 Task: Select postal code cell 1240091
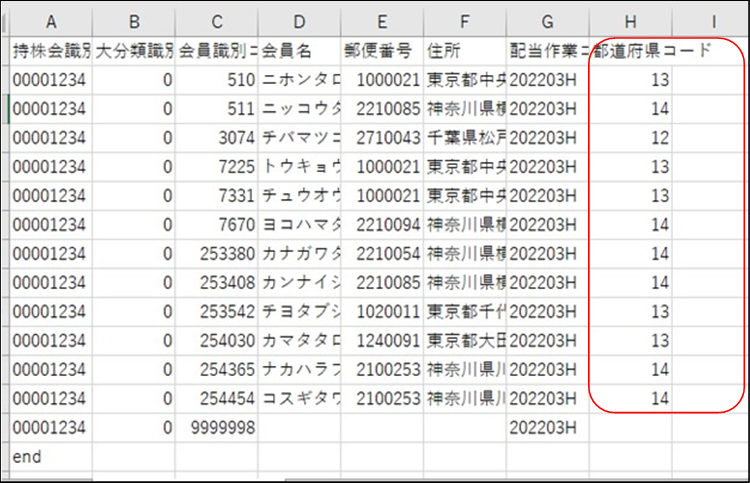coord(382,340)
